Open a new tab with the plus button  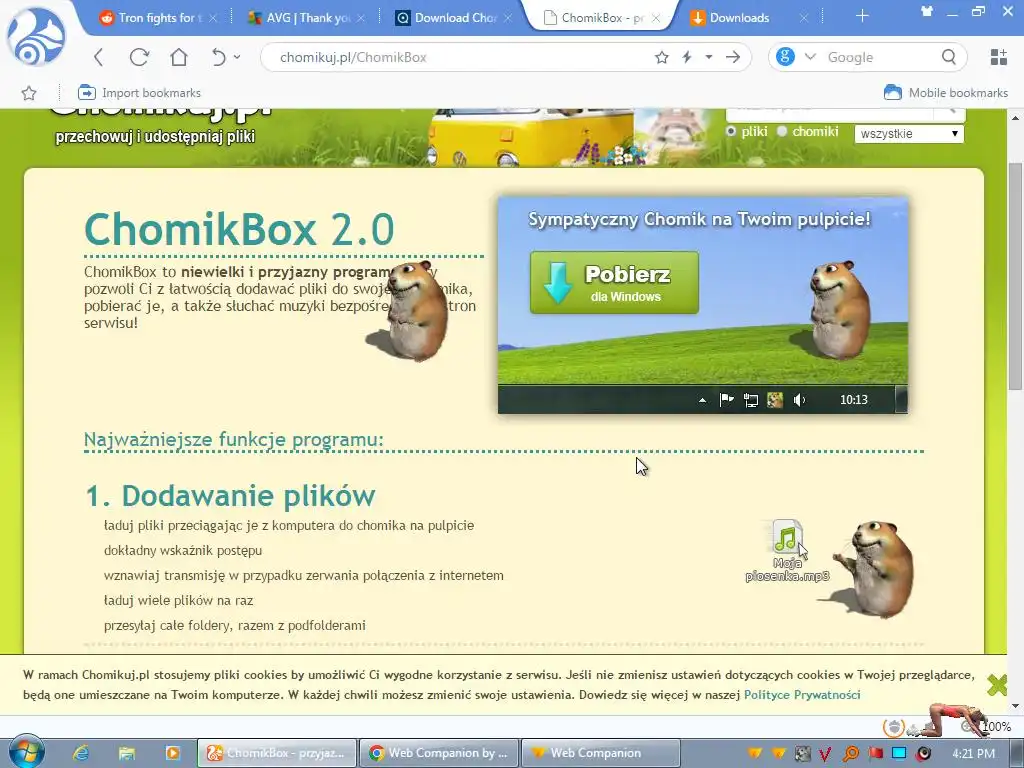pos(862,16)
